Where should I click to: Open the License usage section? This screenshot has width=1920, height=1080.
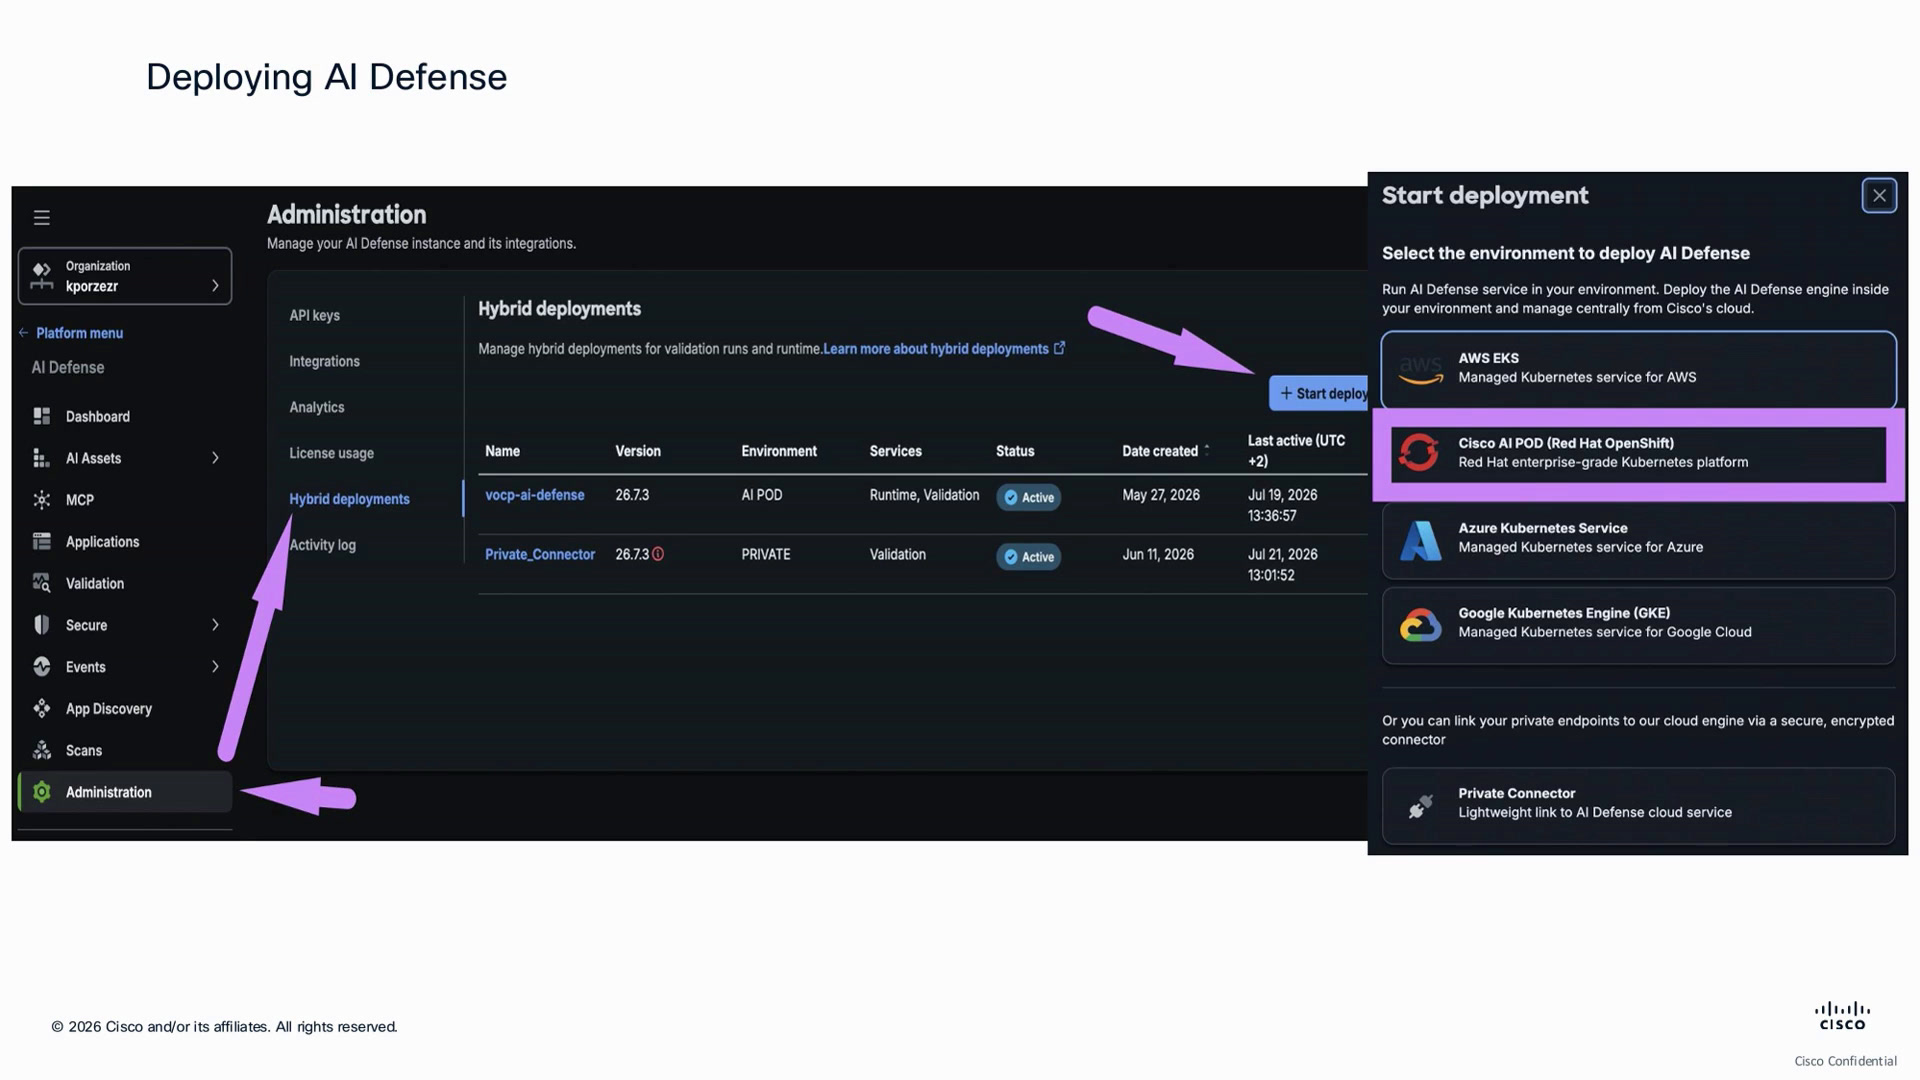(x=332, y=453)
